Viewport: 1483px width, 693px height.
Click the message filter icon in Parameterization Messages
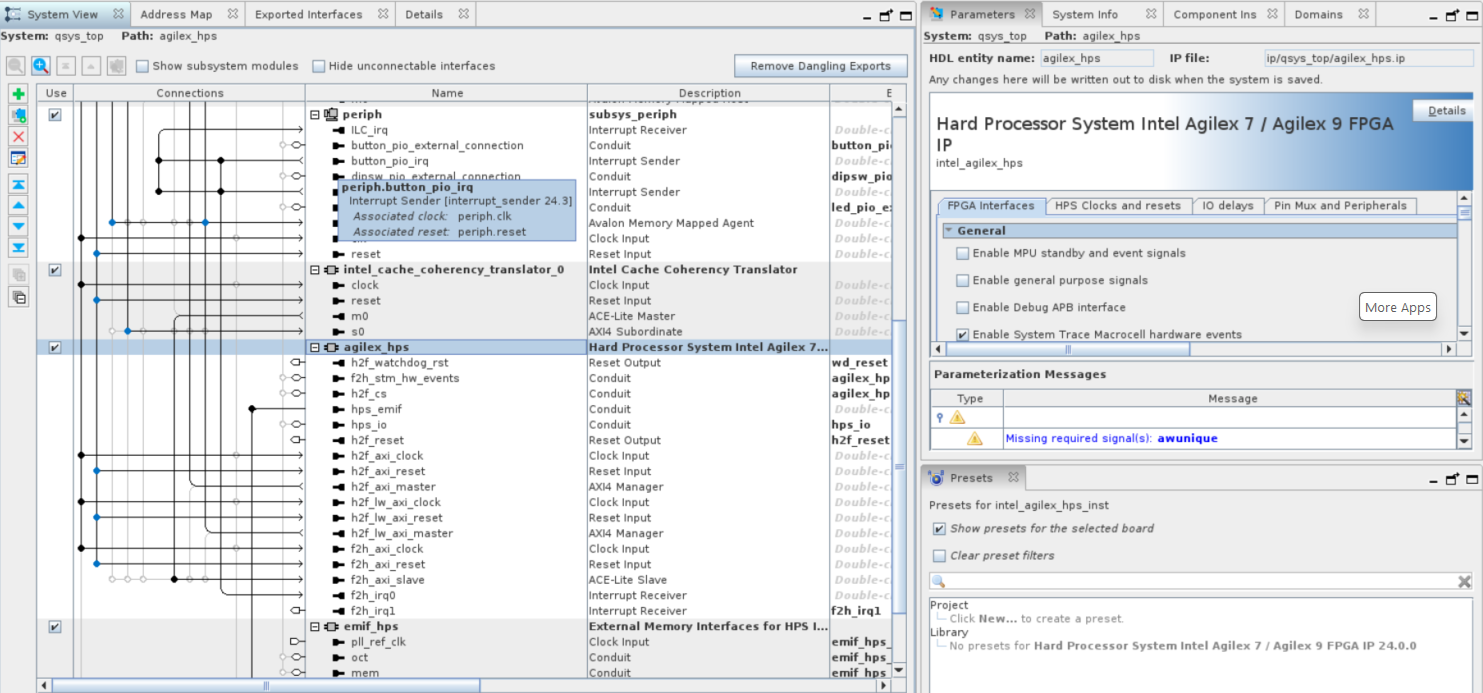pos(1464,398)
